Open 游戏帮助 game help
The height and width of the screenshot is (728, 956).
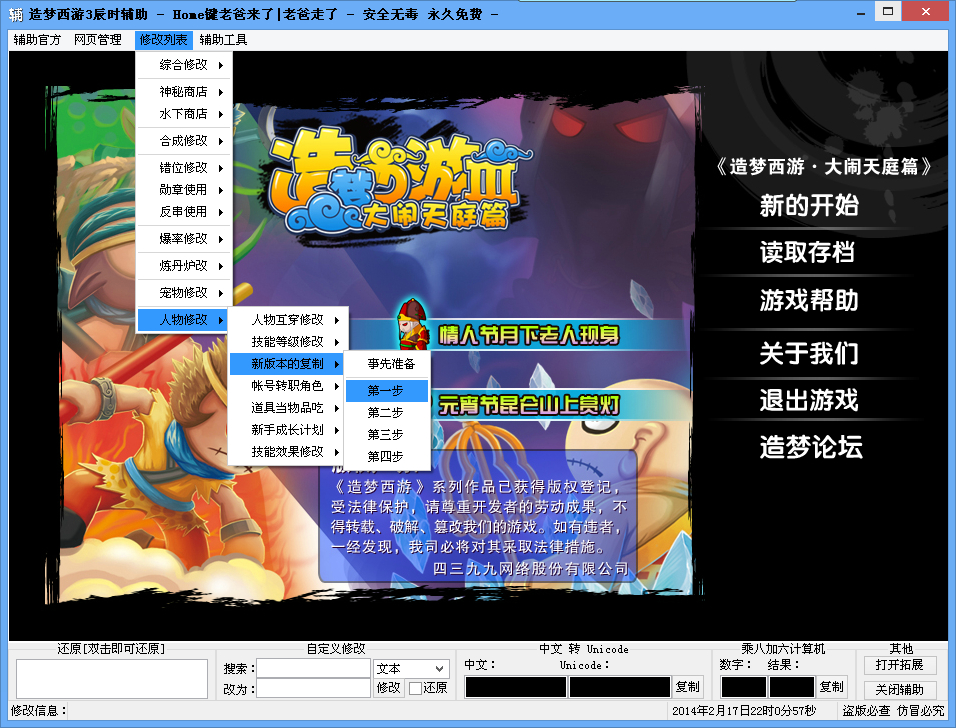click(809, 301)
